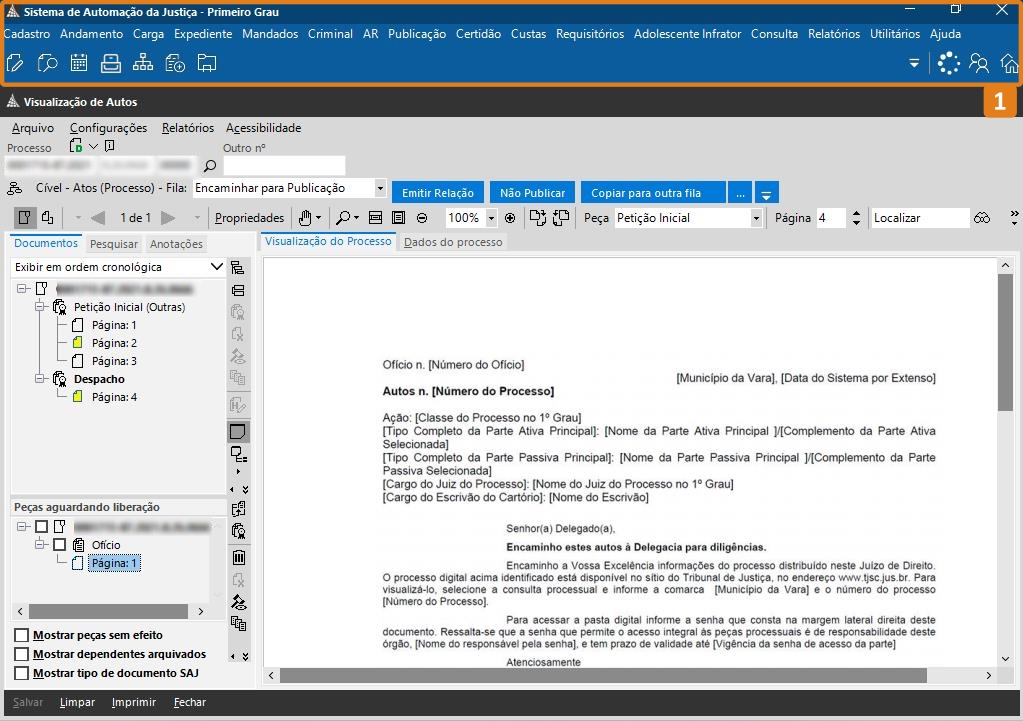Check the Ofício checkbox in pending pieces
The width and height of the screenshot is (1023, 721).
click(x=59, y=544)
